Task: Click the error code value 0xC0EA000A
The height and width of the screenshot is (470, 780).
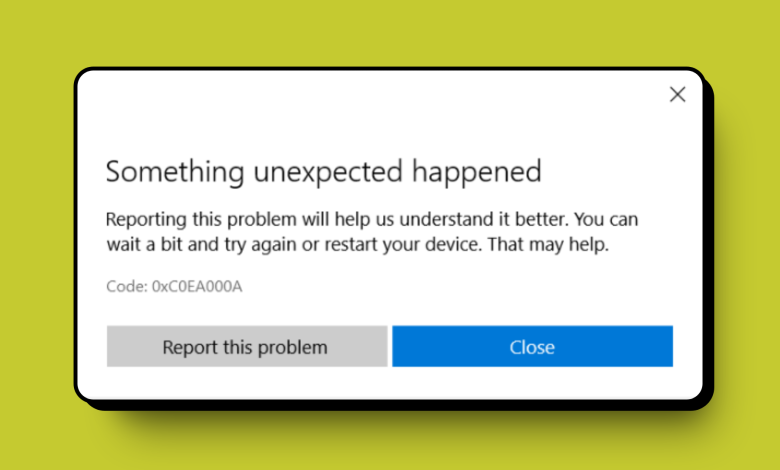Action: [197, 287]
